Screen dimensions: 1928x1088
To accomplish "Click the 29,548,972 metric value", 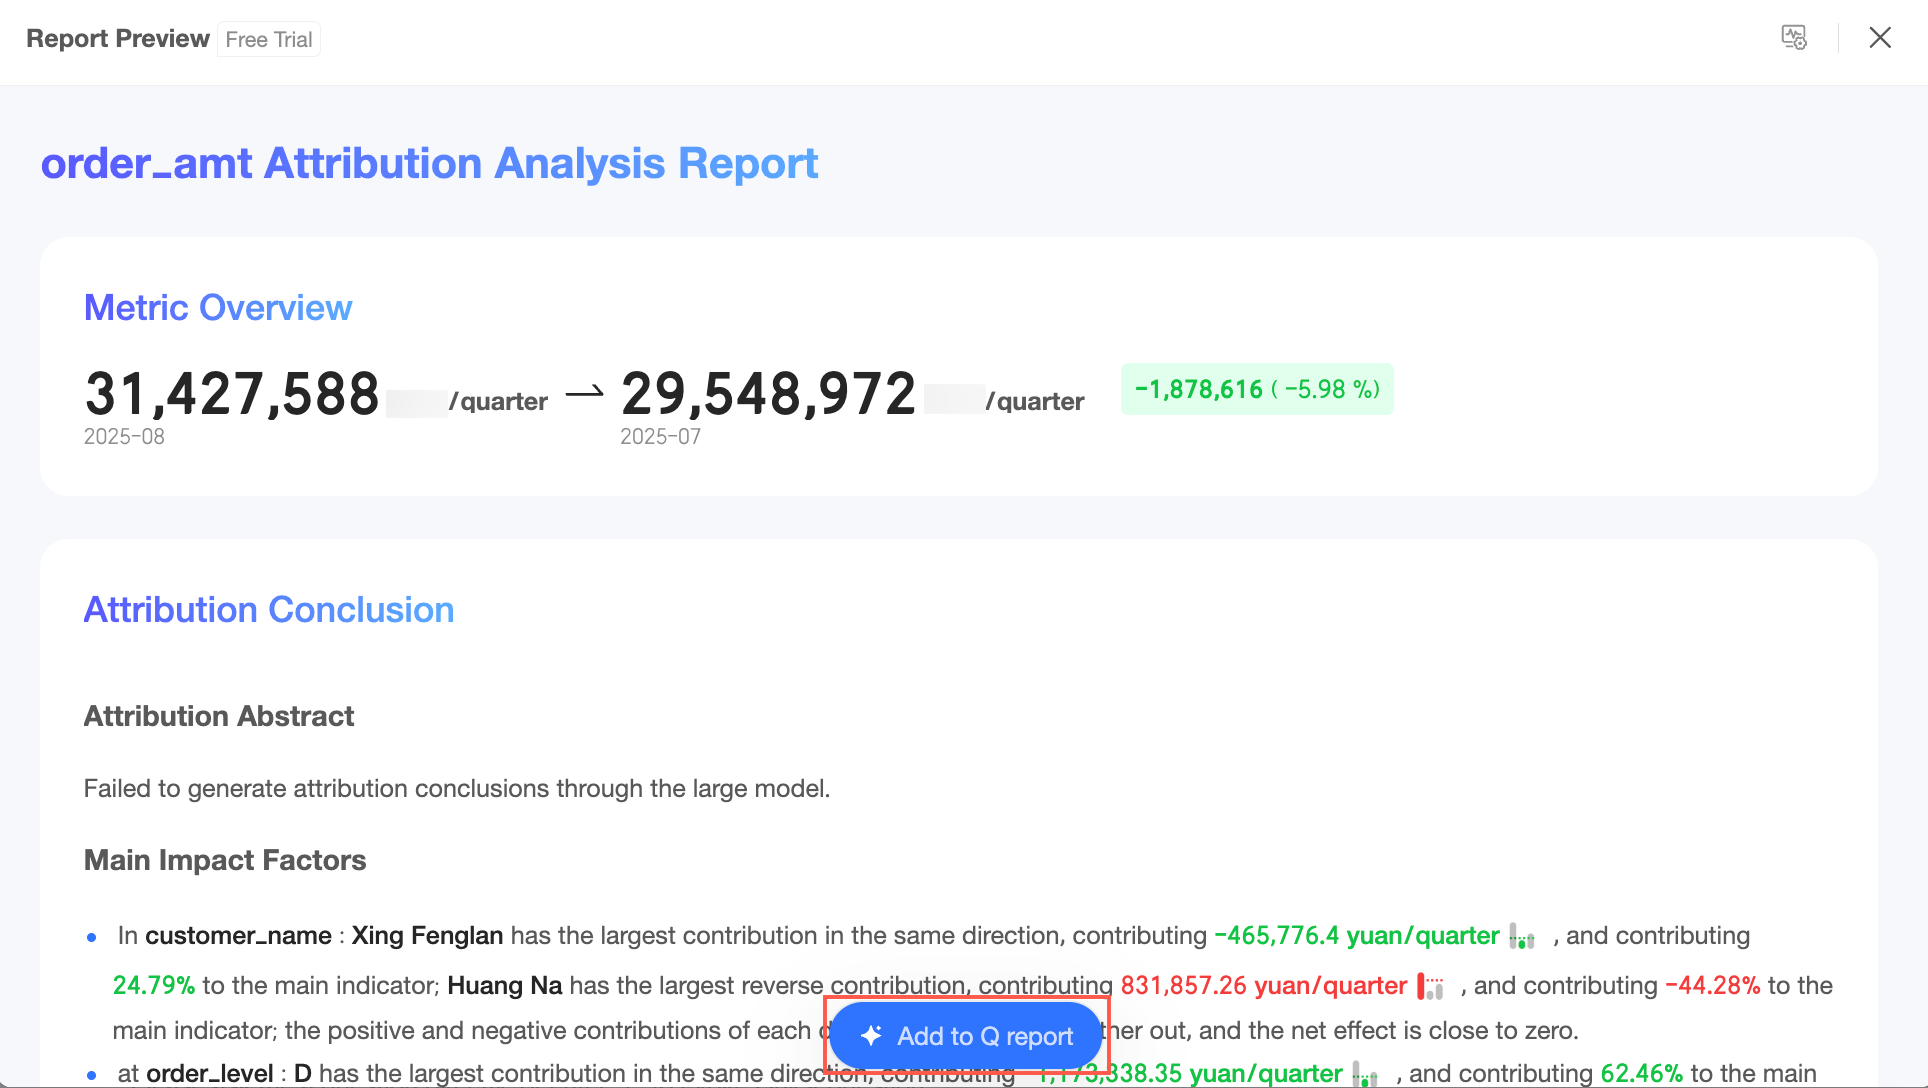I will pyautogui.click(x=768, y=393).
